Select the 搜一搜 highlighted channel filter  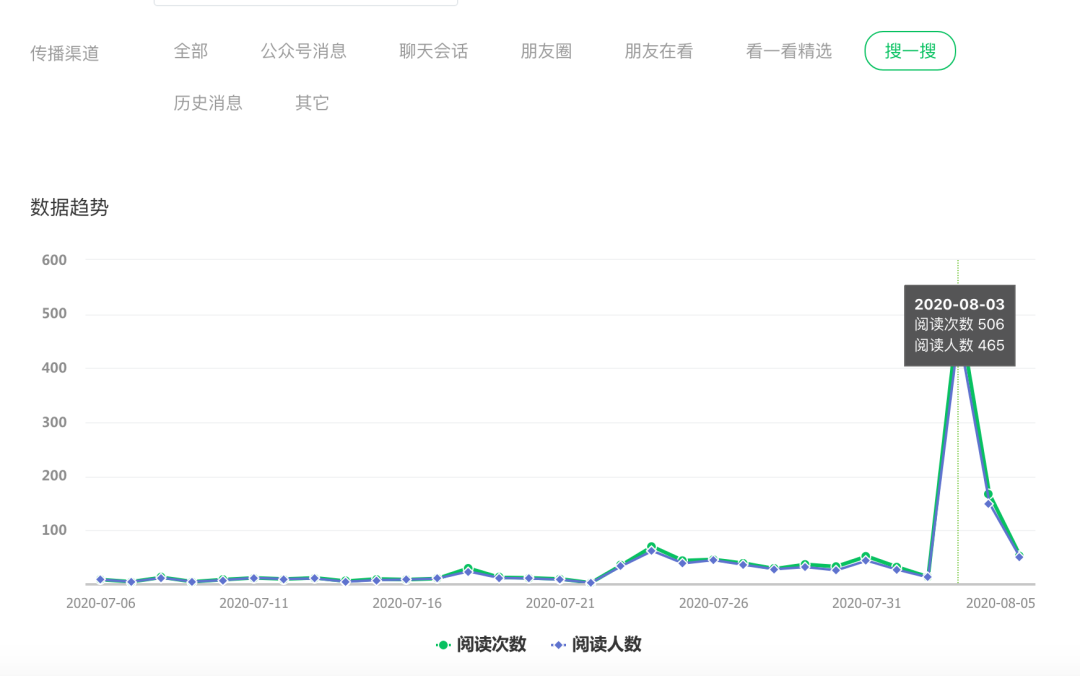click(909, 50)
